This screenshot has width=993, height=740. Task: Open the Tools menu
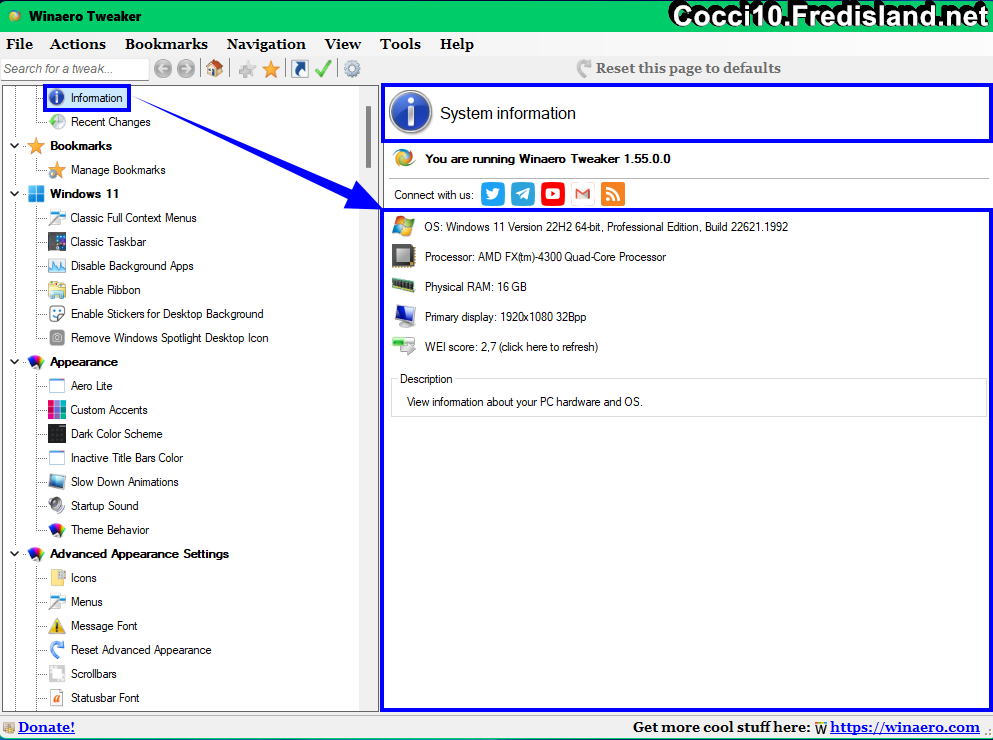tap(400, 44)
